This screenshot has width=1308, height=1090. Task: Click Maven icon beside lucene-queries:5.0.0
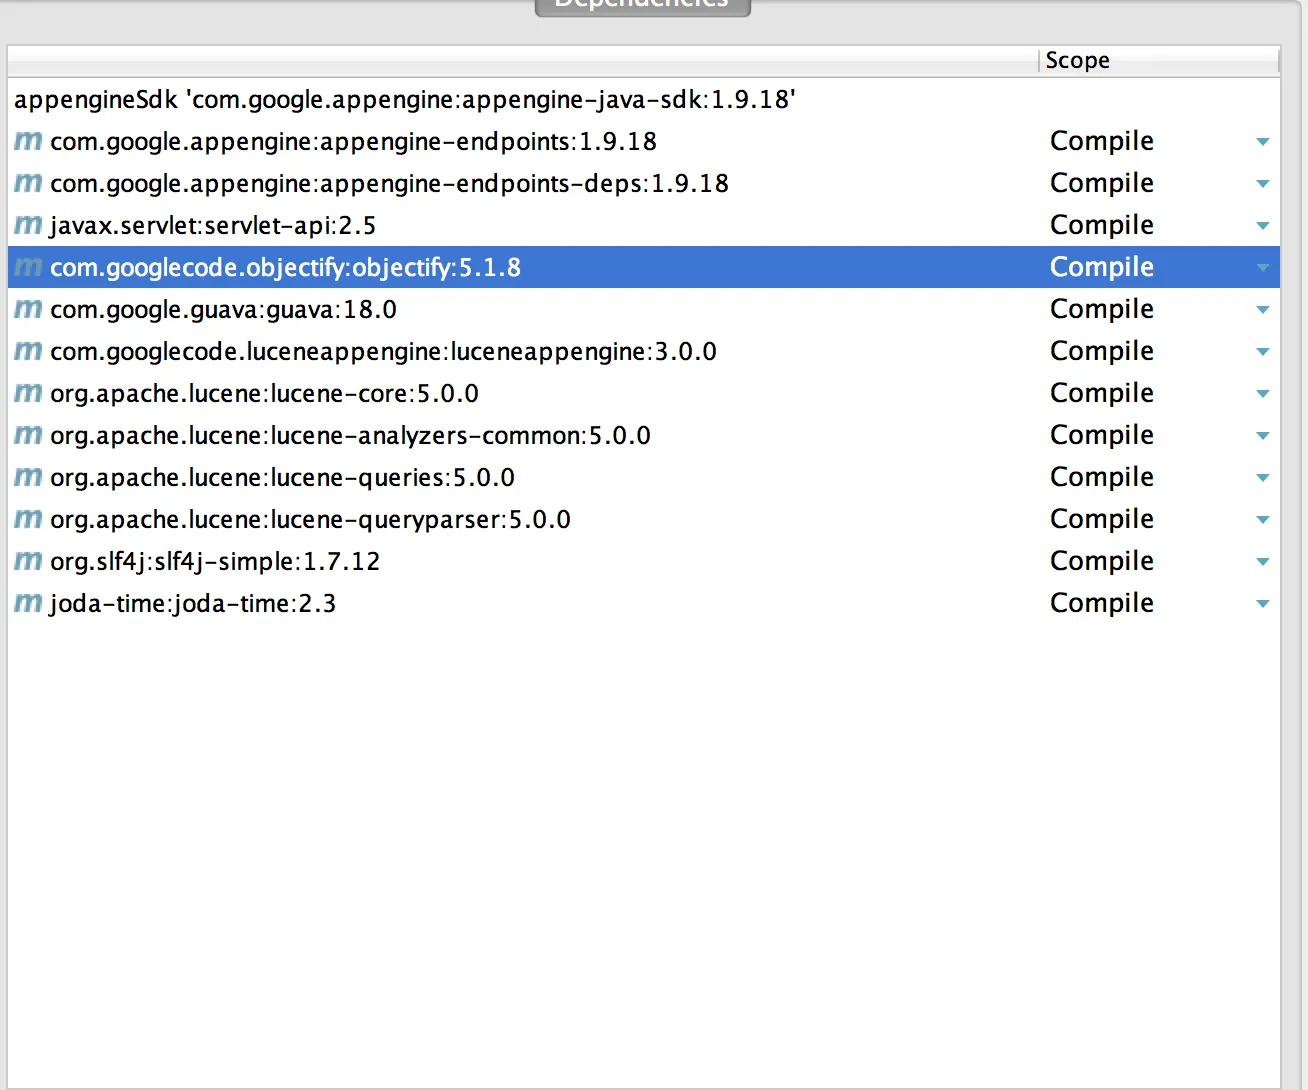coord(28,477)
